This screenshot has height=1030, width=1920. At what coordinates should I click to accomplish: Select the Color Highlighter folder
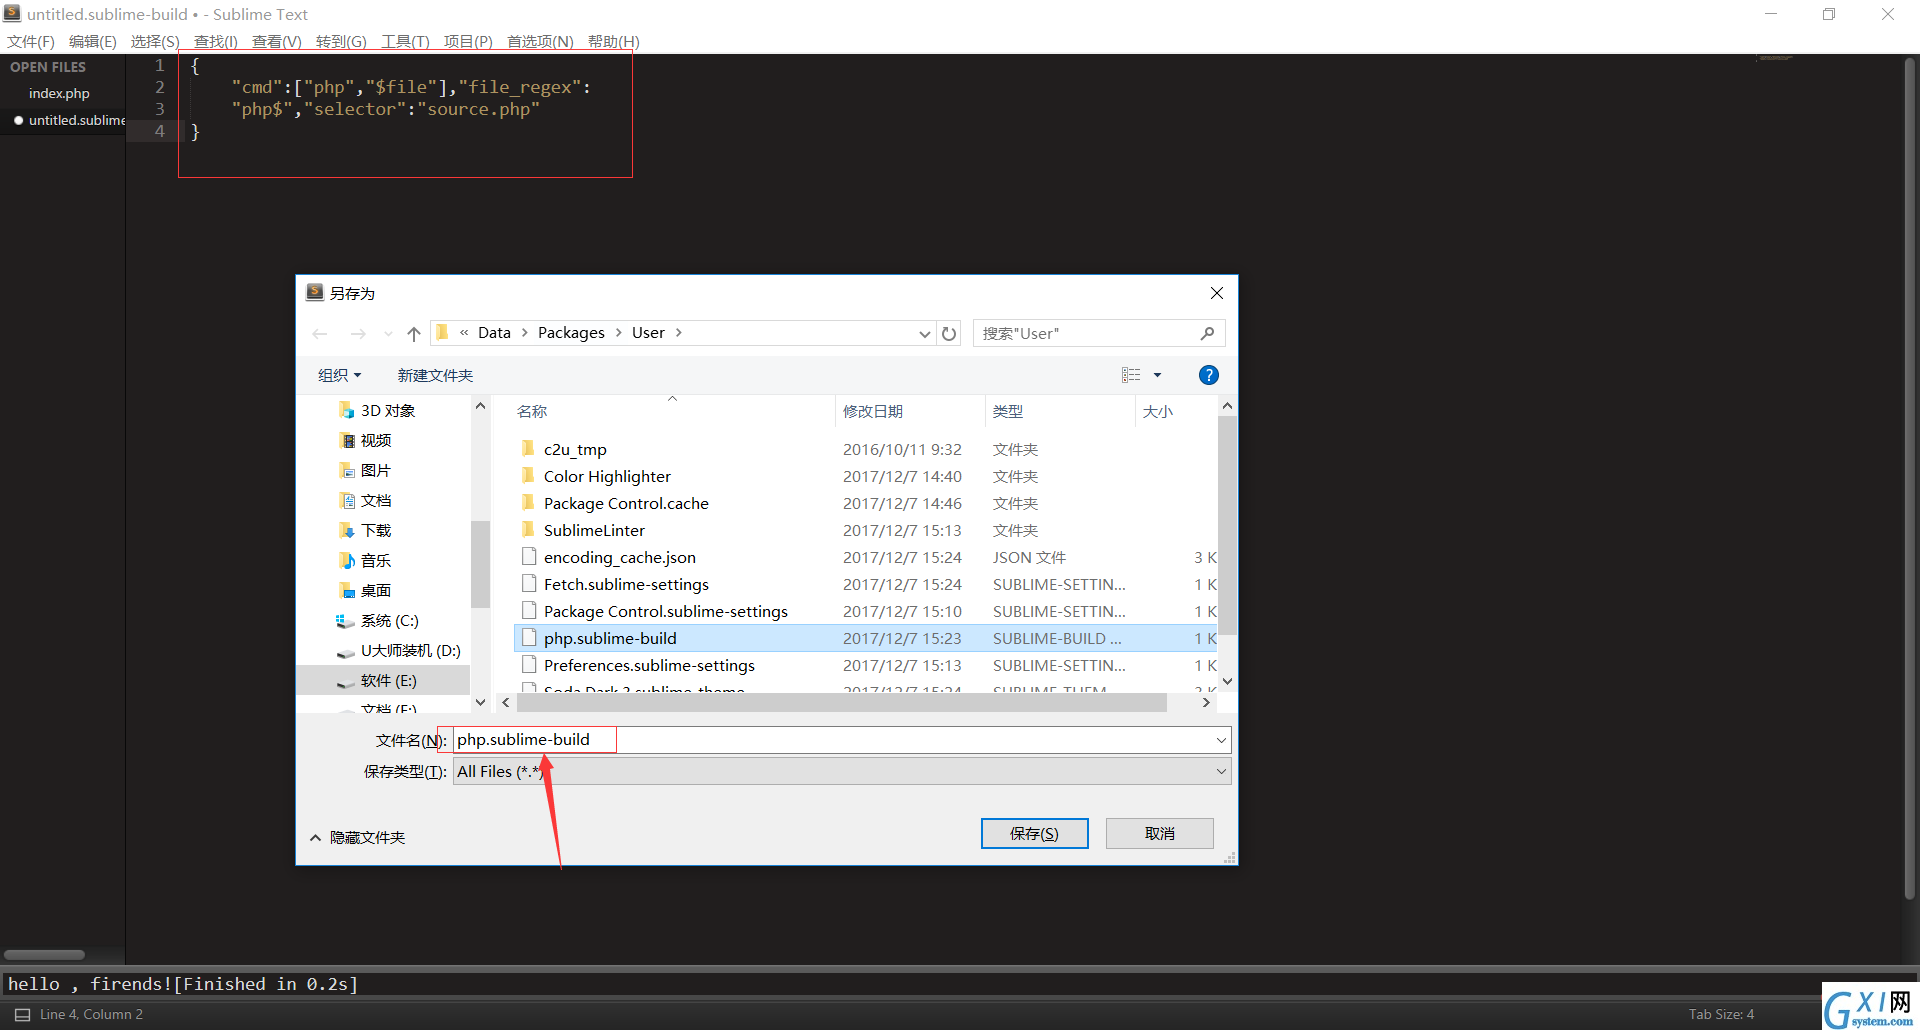tap(607, 477)
